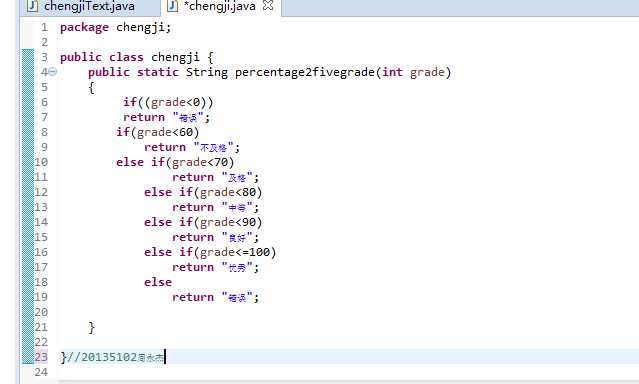Viewport: 639px width, 384px height.
Task: Click the 'int grade' parameter
Action: (413, 73)
